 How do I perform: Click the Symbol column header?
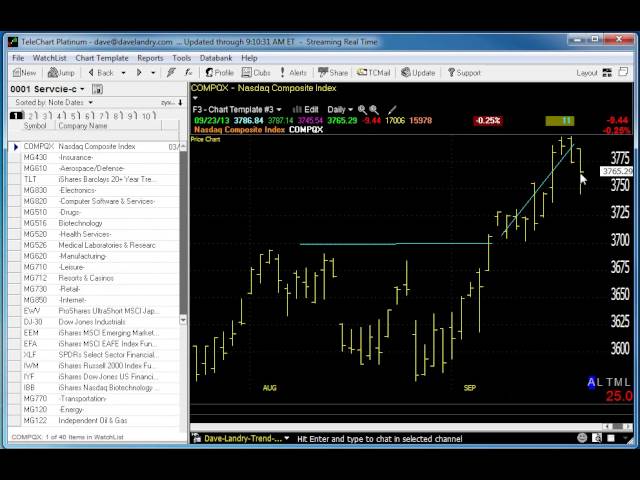(x=35, y=126)
